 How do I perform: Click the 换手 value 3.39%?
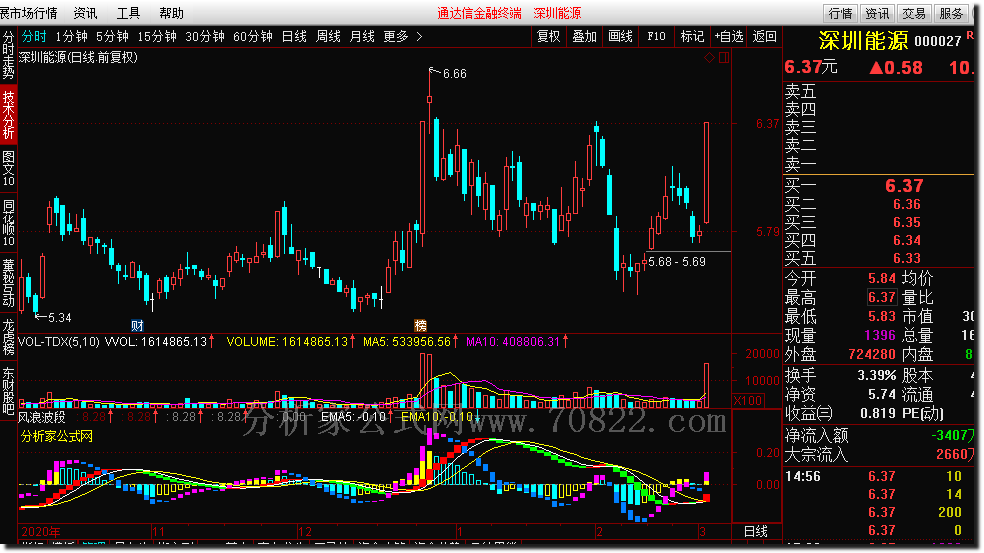[877, 375]
